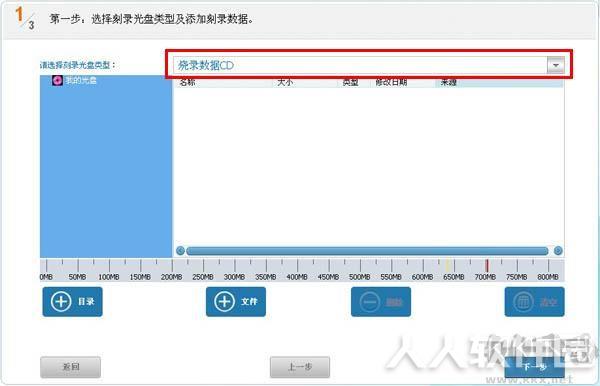Click the disabled delete (minus) button

coord(381,302)
